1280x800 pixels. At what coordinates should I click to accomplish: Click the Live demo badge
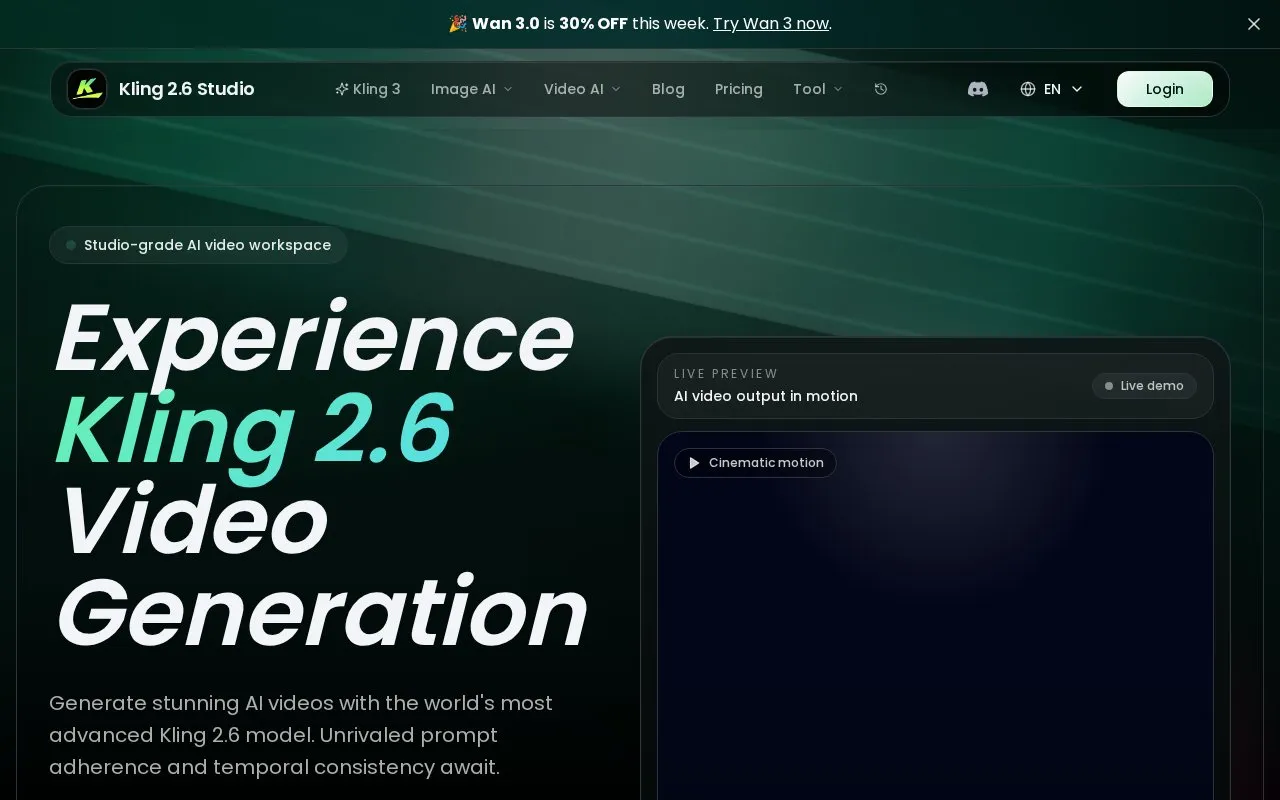1144,386
